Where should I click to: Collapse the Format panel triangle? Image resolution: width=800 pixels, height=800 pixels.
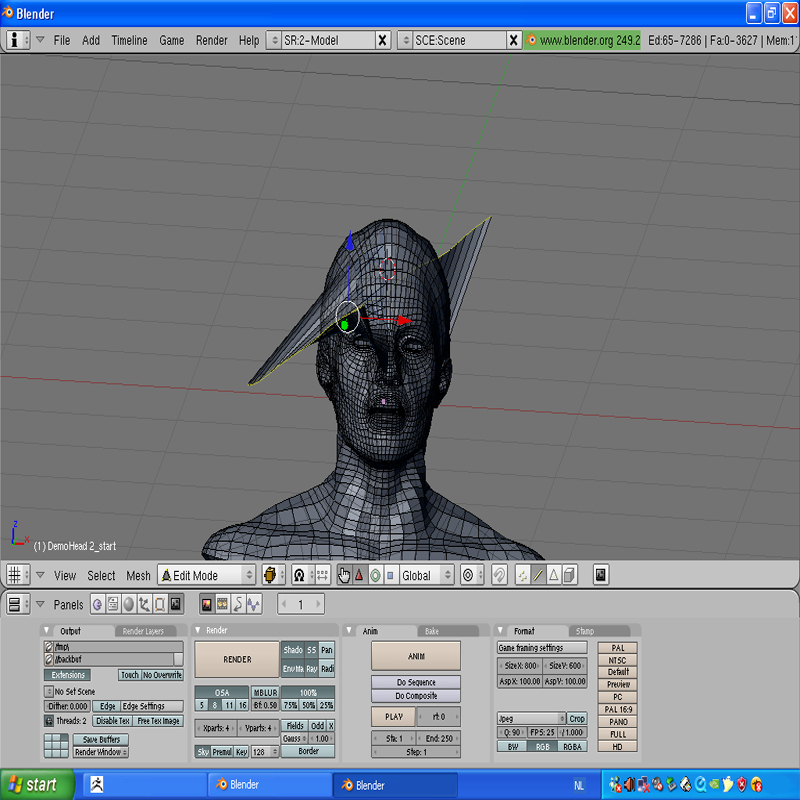pyautogui.click(x=501, y=631)
